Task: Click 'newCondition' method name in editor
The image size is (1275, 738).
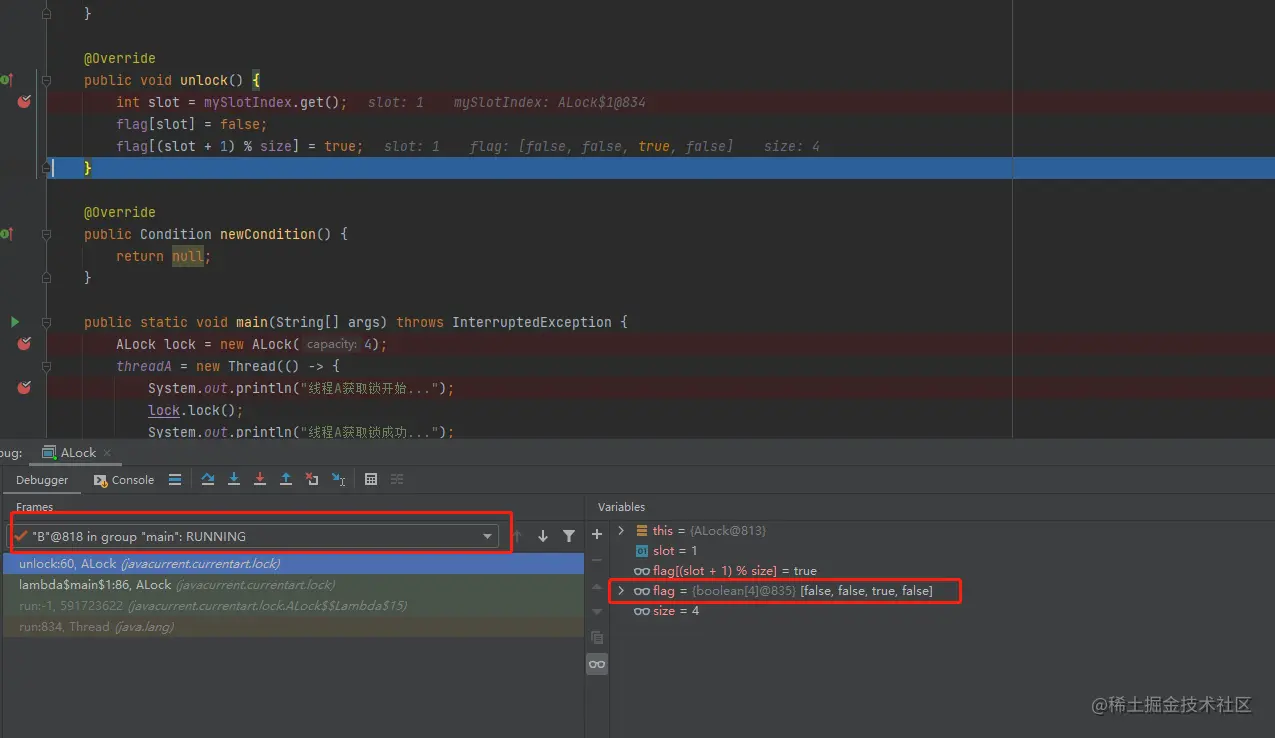Action: (x=268, y=234)
